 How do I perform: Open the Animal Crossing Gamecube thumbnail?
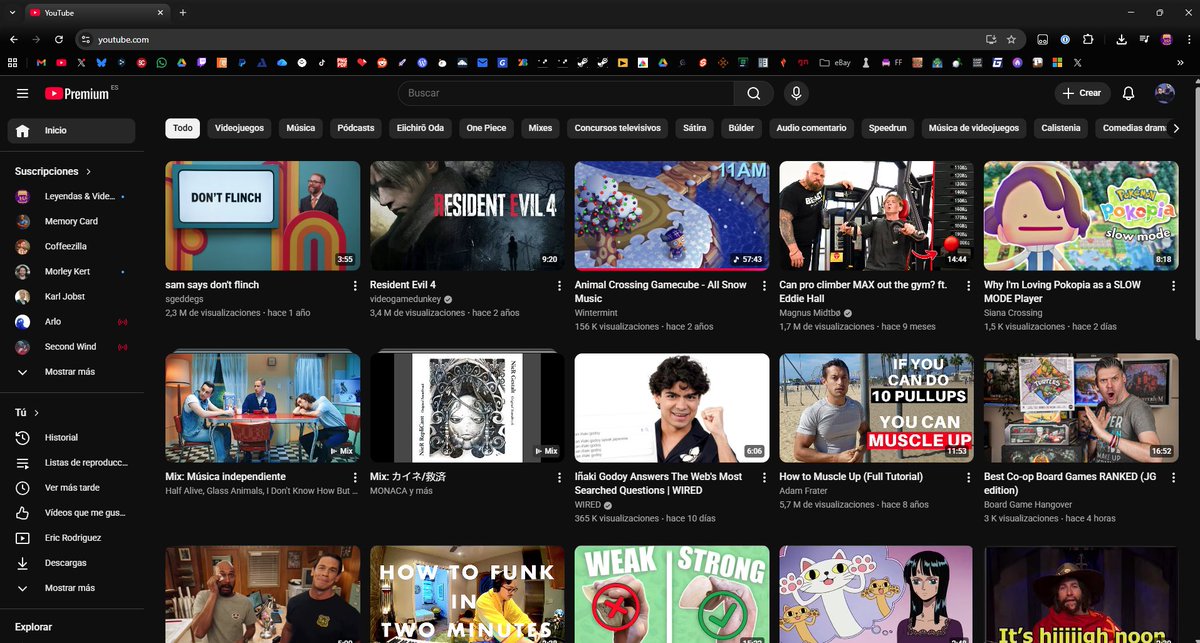671,216
